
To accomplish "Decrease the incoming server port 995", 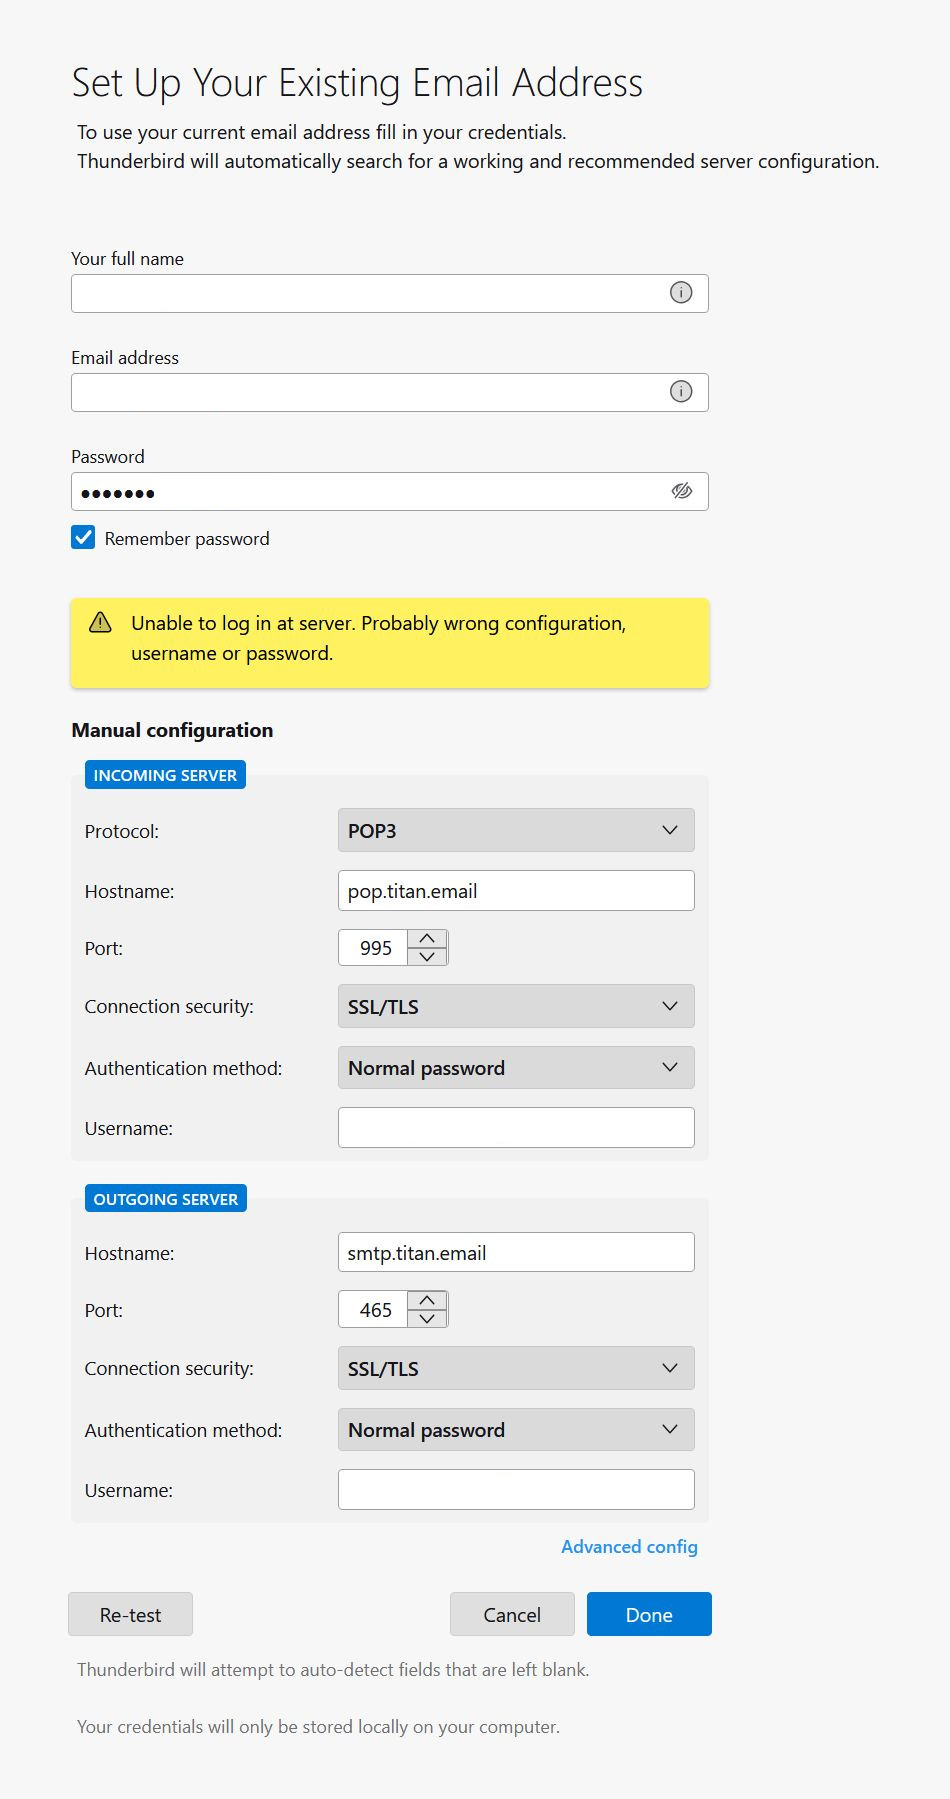I will coord(427,956).
